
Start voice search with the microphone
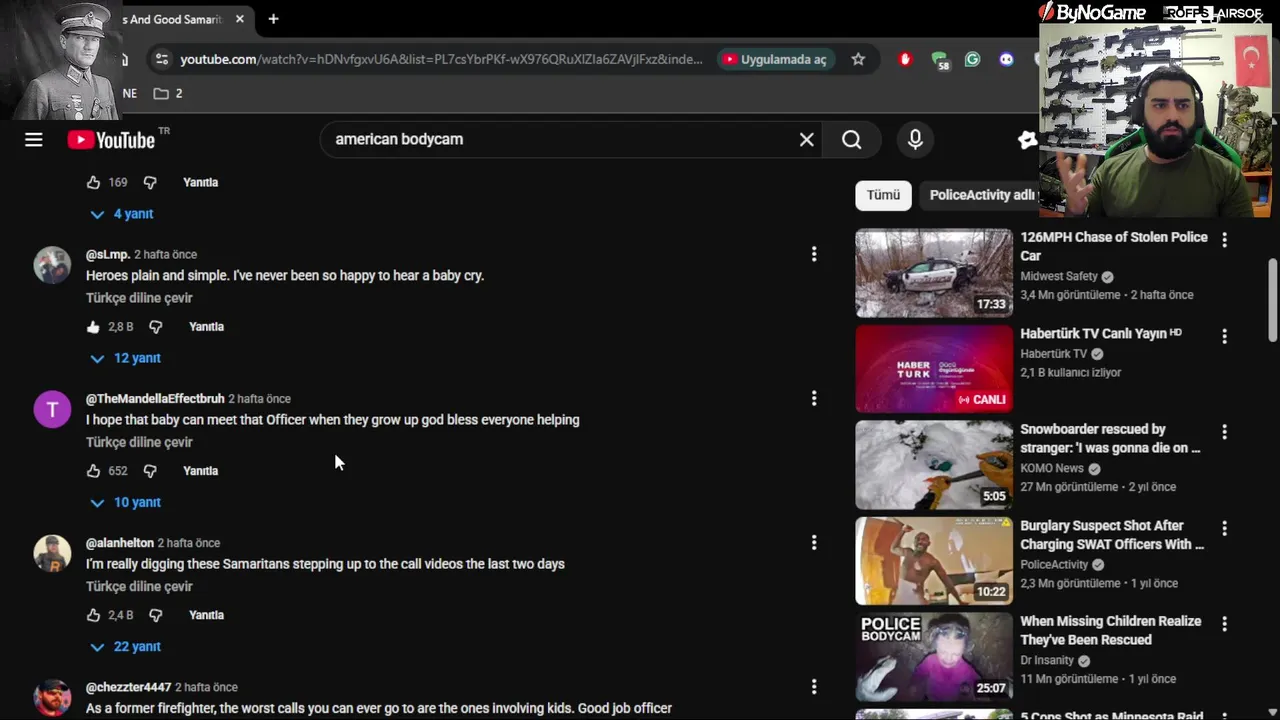click(x=915, y=140)
